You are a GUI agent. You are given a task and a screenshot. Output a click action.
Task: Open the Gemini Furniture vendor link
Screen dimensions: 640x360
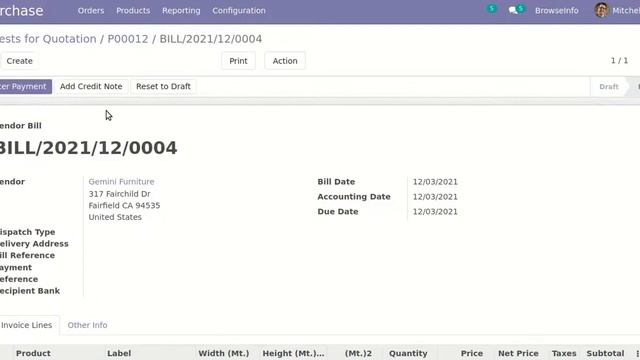point(121,182)
